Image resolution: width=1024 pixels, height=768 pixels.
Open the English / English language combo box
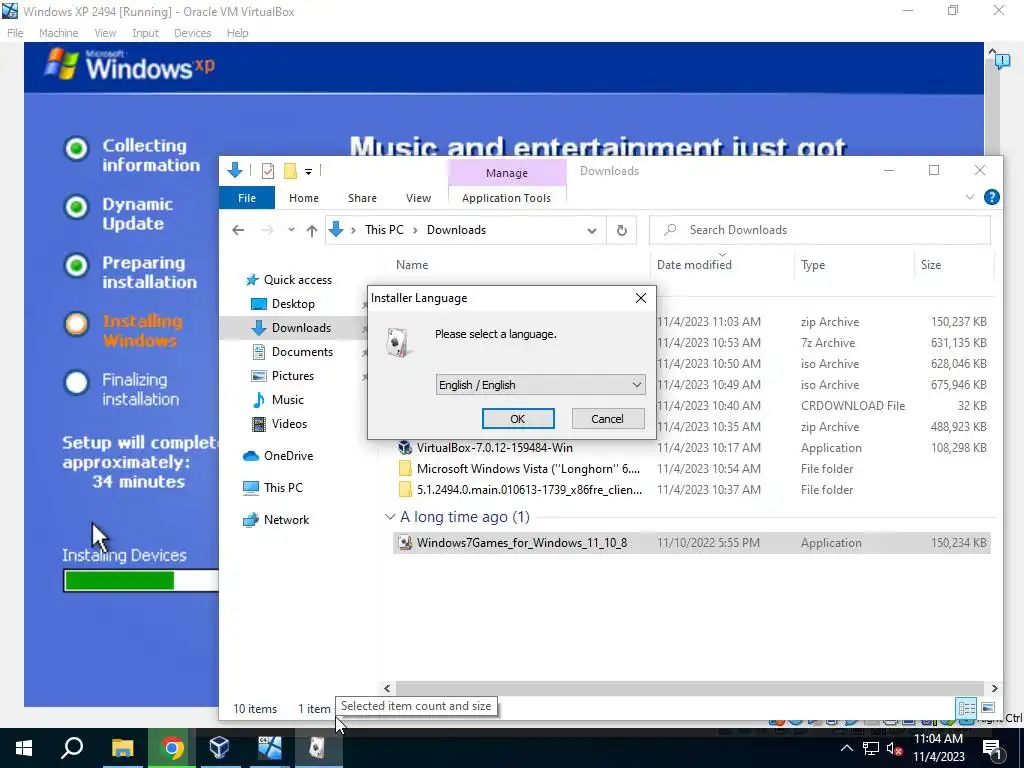(540, 385)
